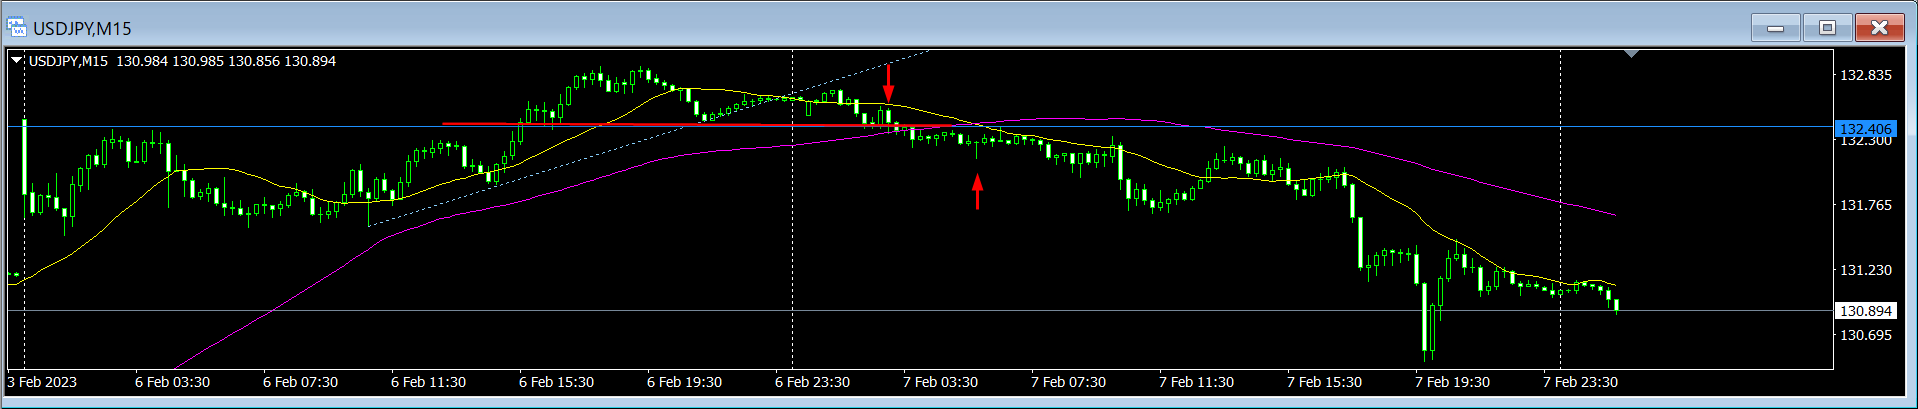Image resolution: width=1918 pixels, height=409 pixels.
Task: Select the red down arrow chart object
Action: 888,83
